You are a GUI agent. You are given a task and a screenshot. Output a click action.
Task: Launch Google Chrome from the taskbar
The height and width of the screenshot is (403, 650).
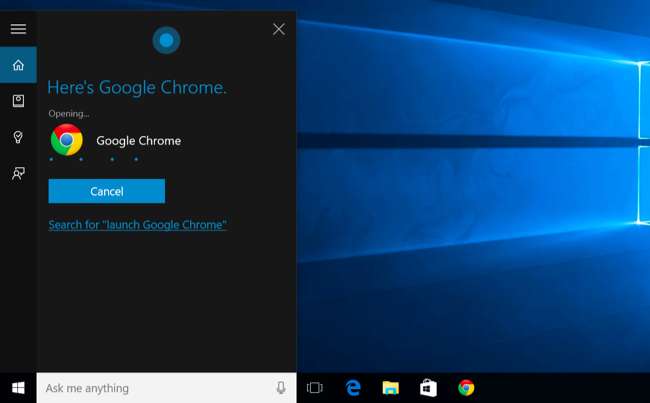pyautogui.click(x=466, y=388)
